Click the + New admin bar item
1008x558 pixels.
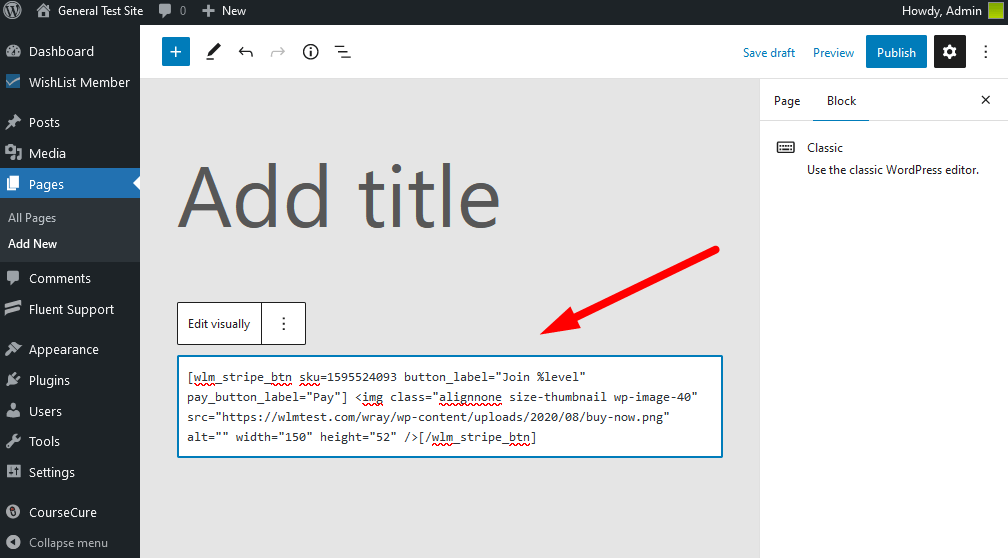click(x=224, y=11)
